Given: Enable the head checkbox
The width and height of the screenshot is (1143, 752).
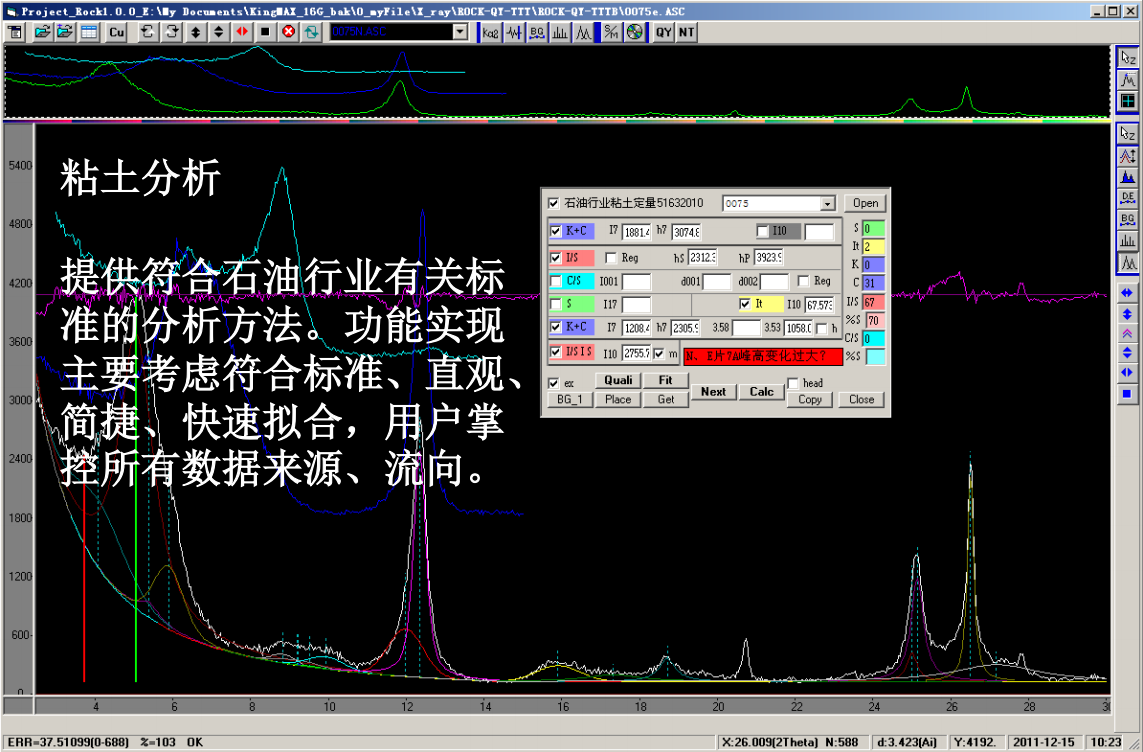Looking at the screenshot, I should pyautogui.click(x=793, y=383).
